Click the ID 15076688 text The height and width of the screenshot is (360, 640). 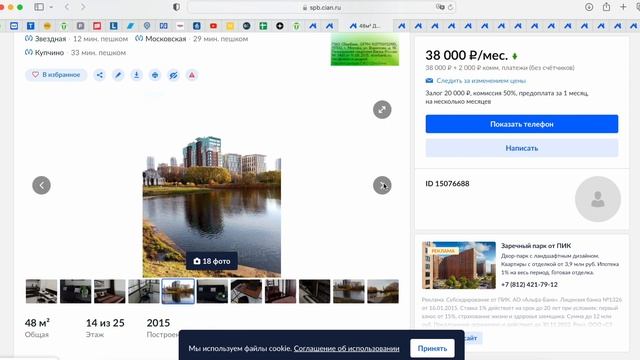tap(447, 184)
